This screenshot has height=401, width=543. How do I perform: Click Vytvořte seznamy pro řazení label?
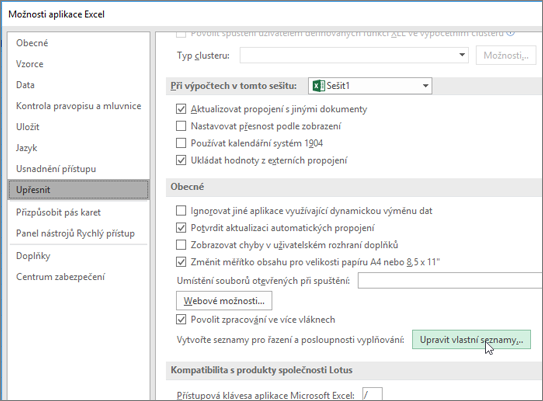click(291, 340)
